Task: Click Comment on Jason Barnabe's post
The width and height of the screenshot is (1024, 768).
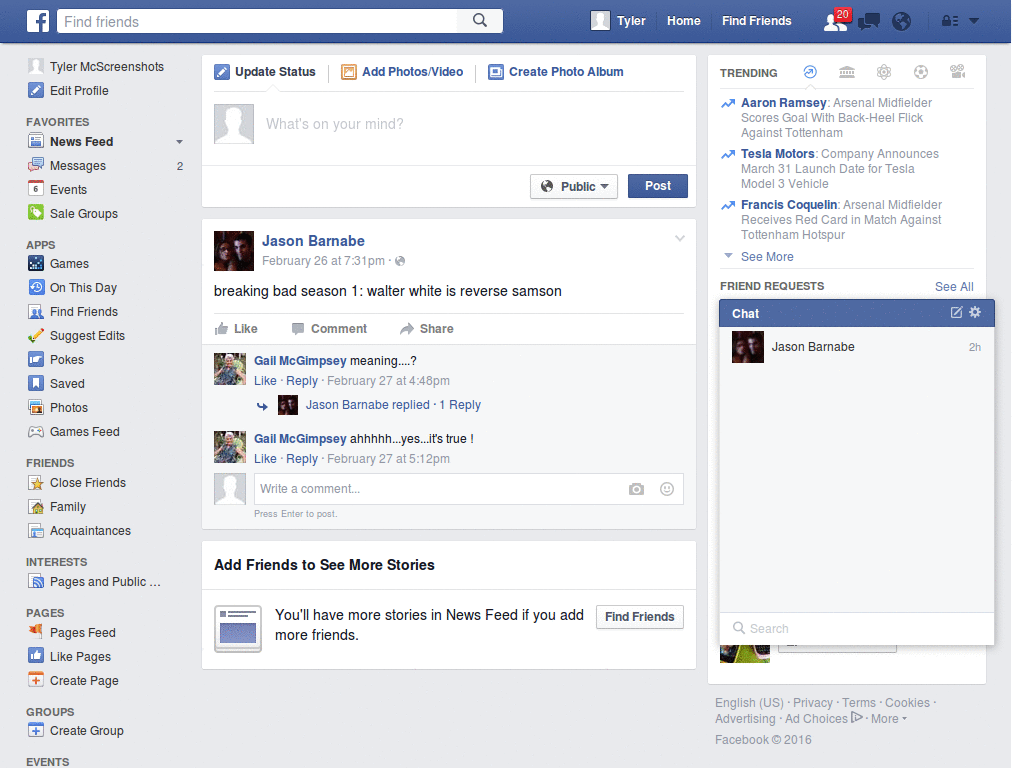Action: pos(330,328)
